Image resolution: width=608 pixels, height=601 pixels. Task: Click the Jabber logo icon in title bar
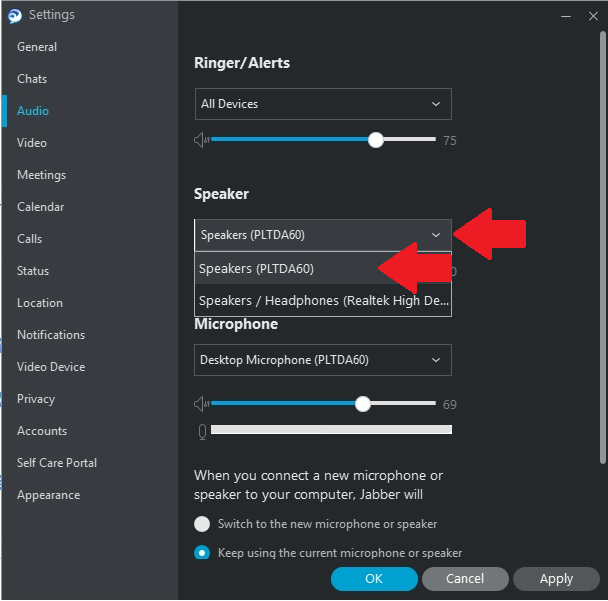coord(15,16)
